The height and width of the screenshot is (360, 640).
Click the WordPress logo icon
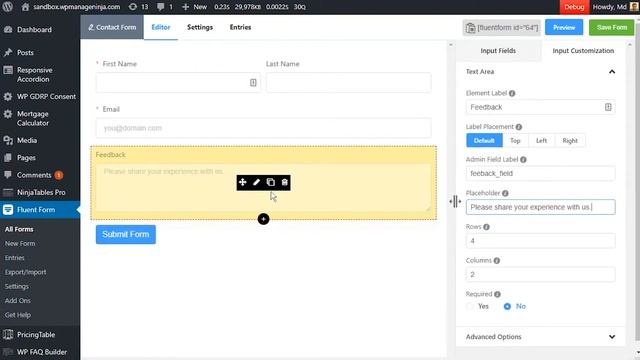point(7,7)
